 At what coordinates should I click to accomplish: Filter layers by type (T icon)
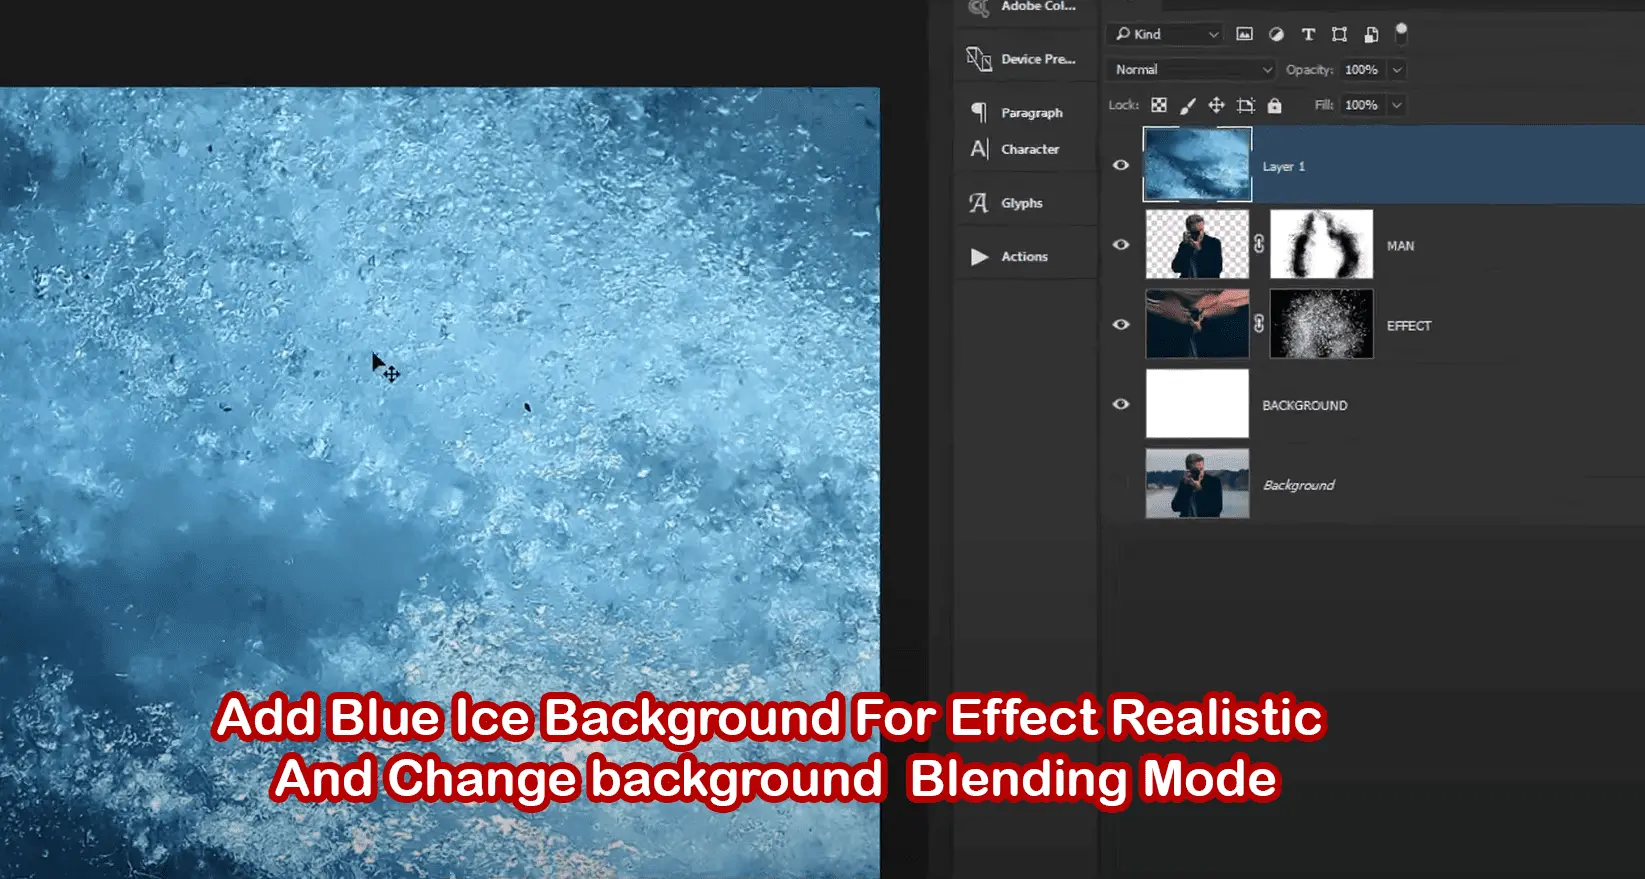1308,34
